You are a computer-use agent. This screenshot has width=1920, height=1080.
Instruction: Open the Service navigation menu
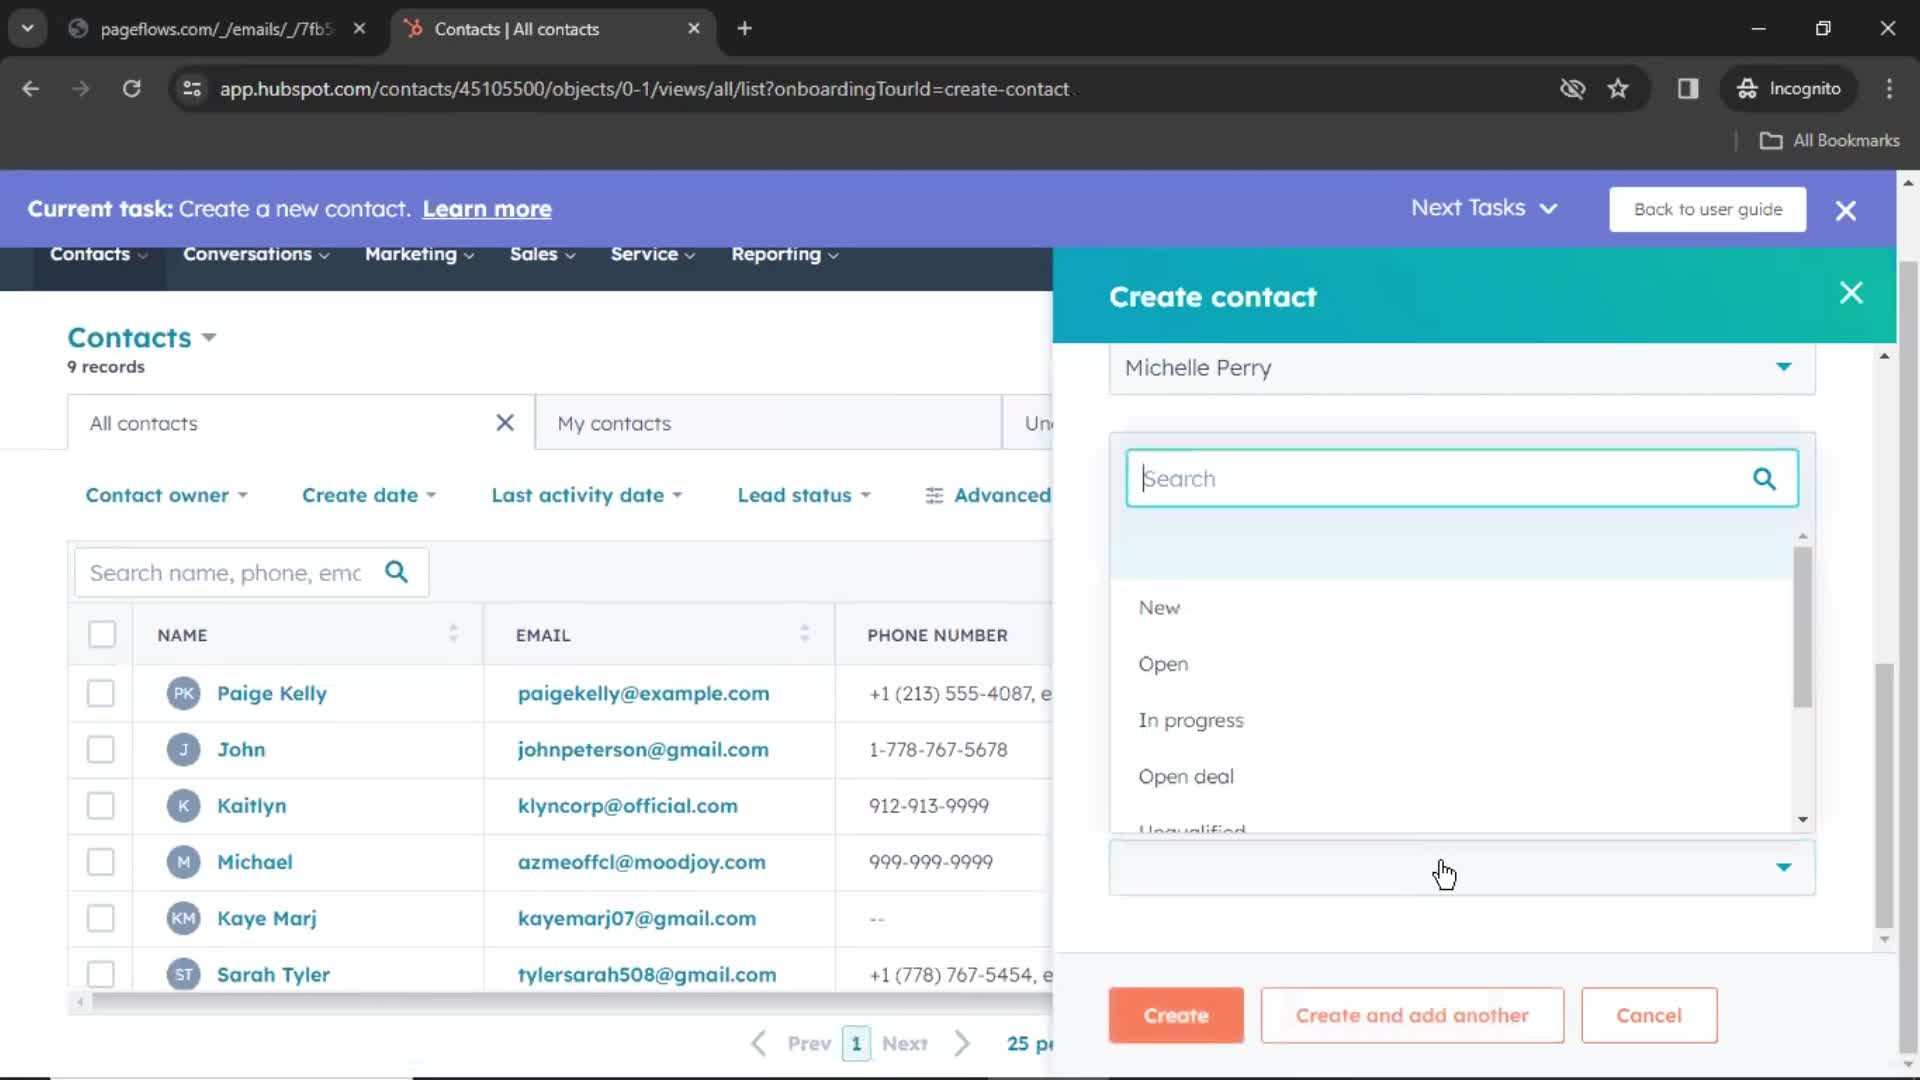point(653,255)
